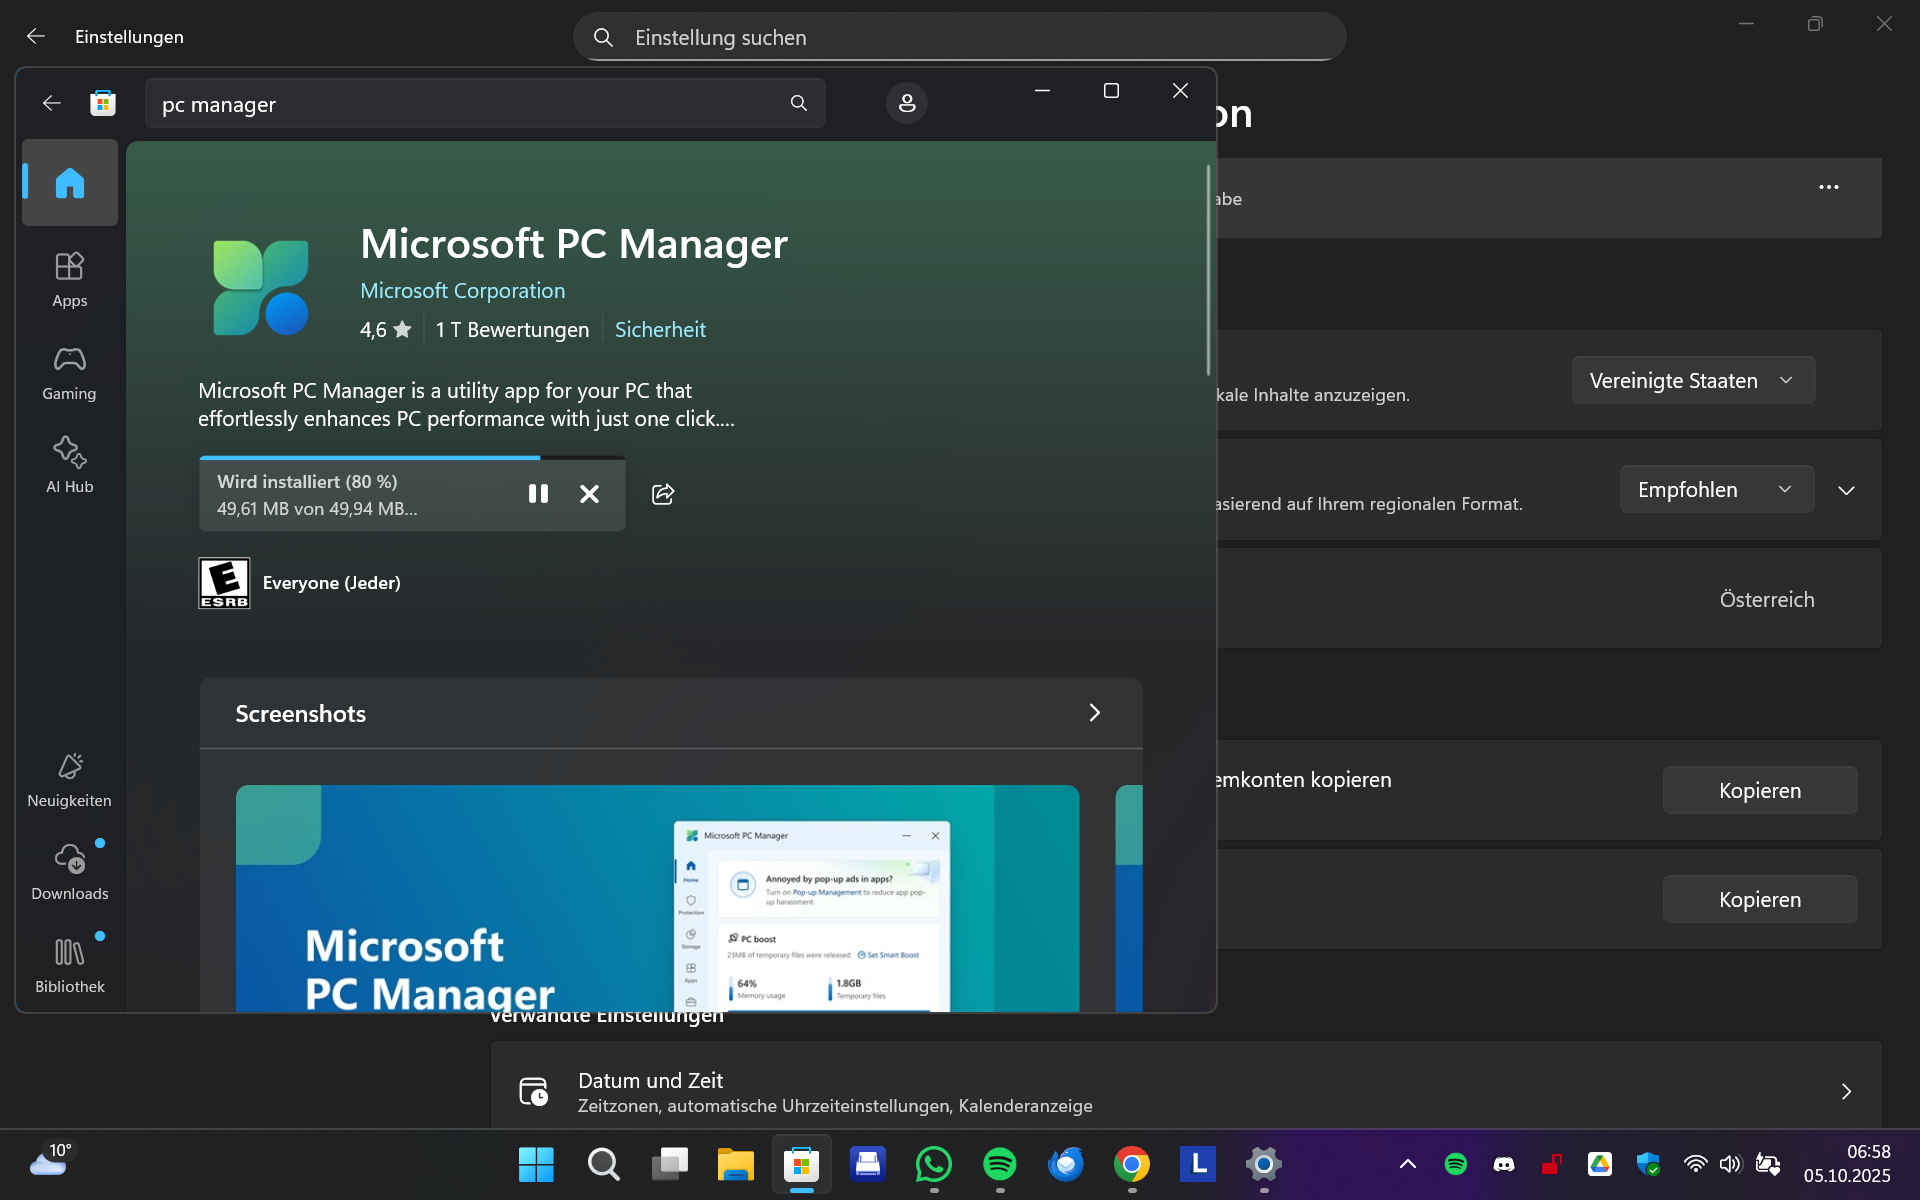Click the share icon next to install progress

[x=662, y=494]
